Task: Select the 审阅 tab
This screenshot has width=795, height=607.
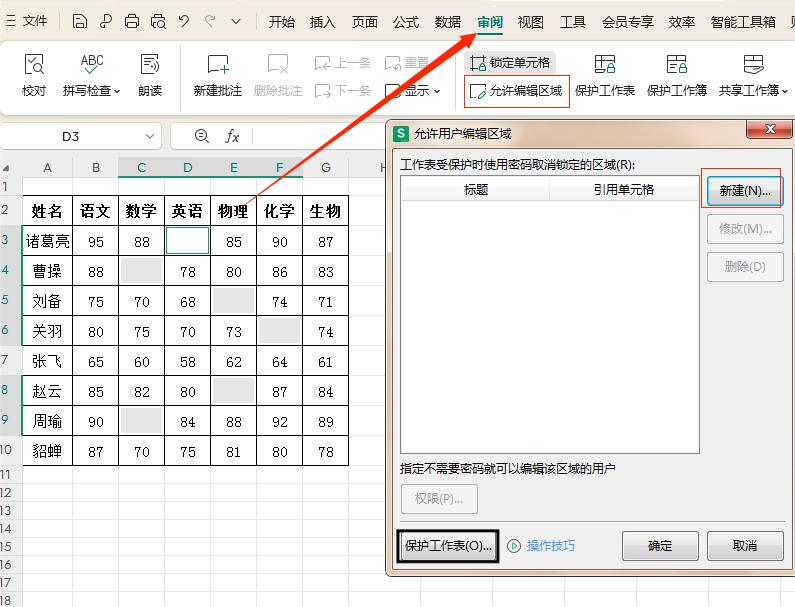Action: point(490,22)
